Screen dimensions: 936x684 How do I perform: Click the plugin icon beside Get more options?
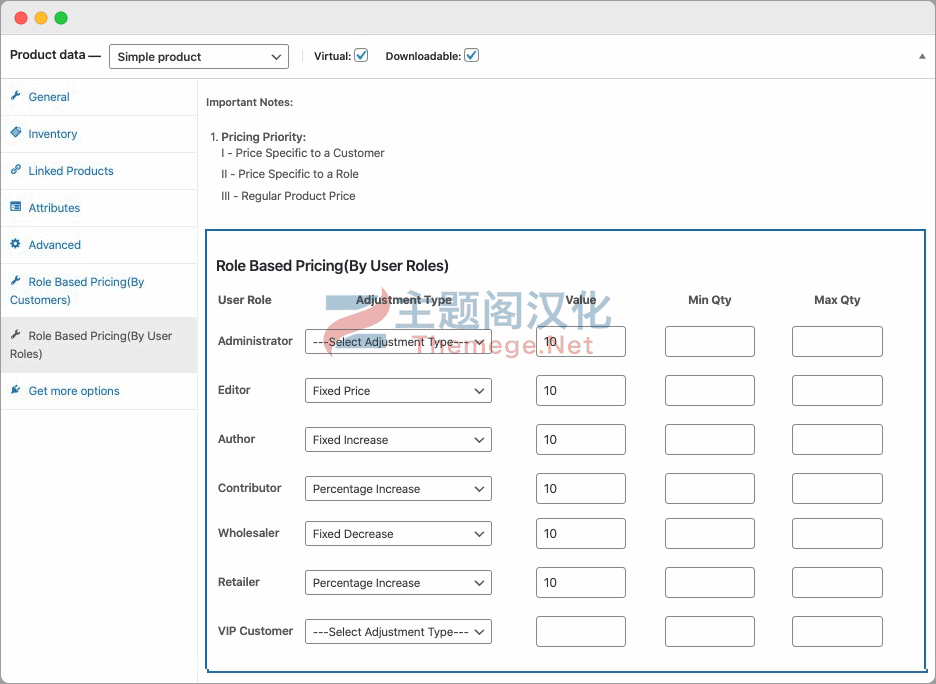16,390
